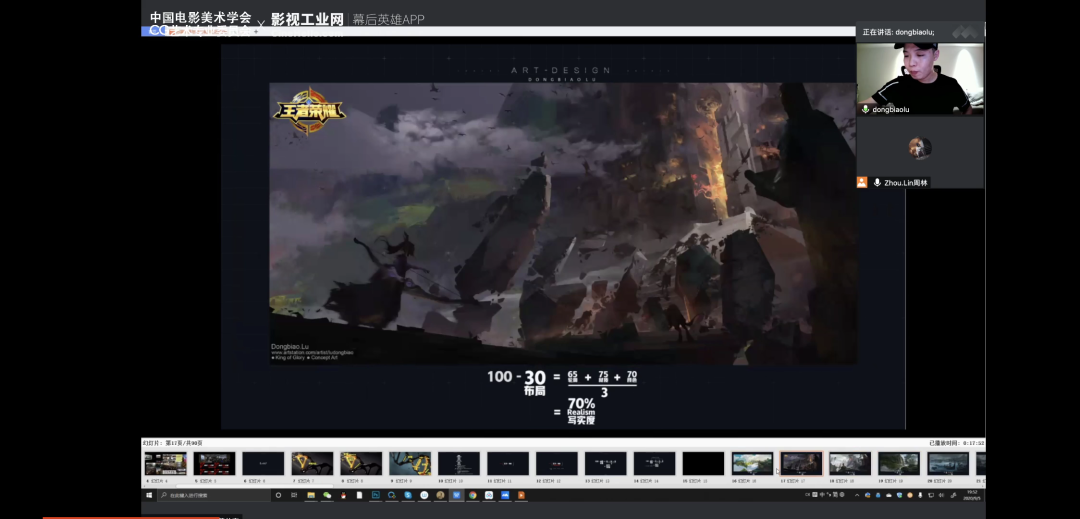1080x519 pixels.
Task: Click the Dongbiao.Lu credit on the artwork
Action: 289,347
